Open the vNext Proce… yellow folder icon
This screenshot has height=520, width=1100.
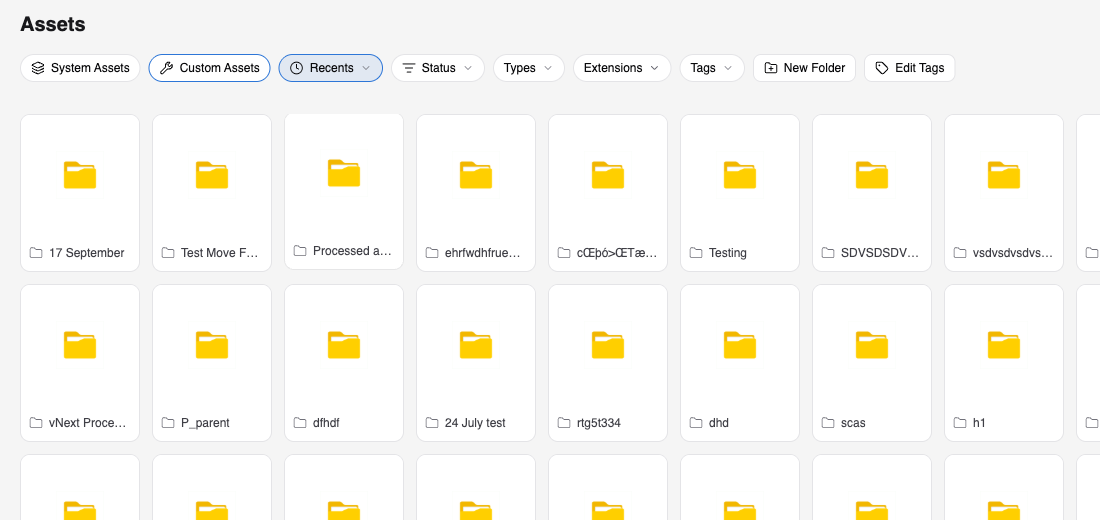[80, 345]
